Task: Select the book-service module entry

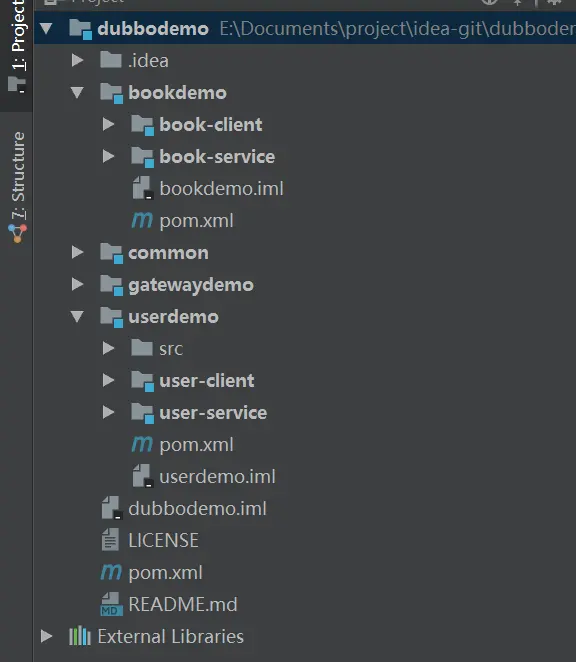Action: point(217,157)
